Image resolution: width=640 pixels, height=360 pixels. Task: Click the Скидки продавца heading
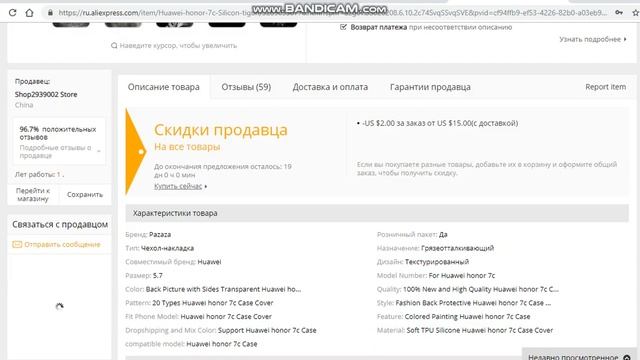point(221,130)
